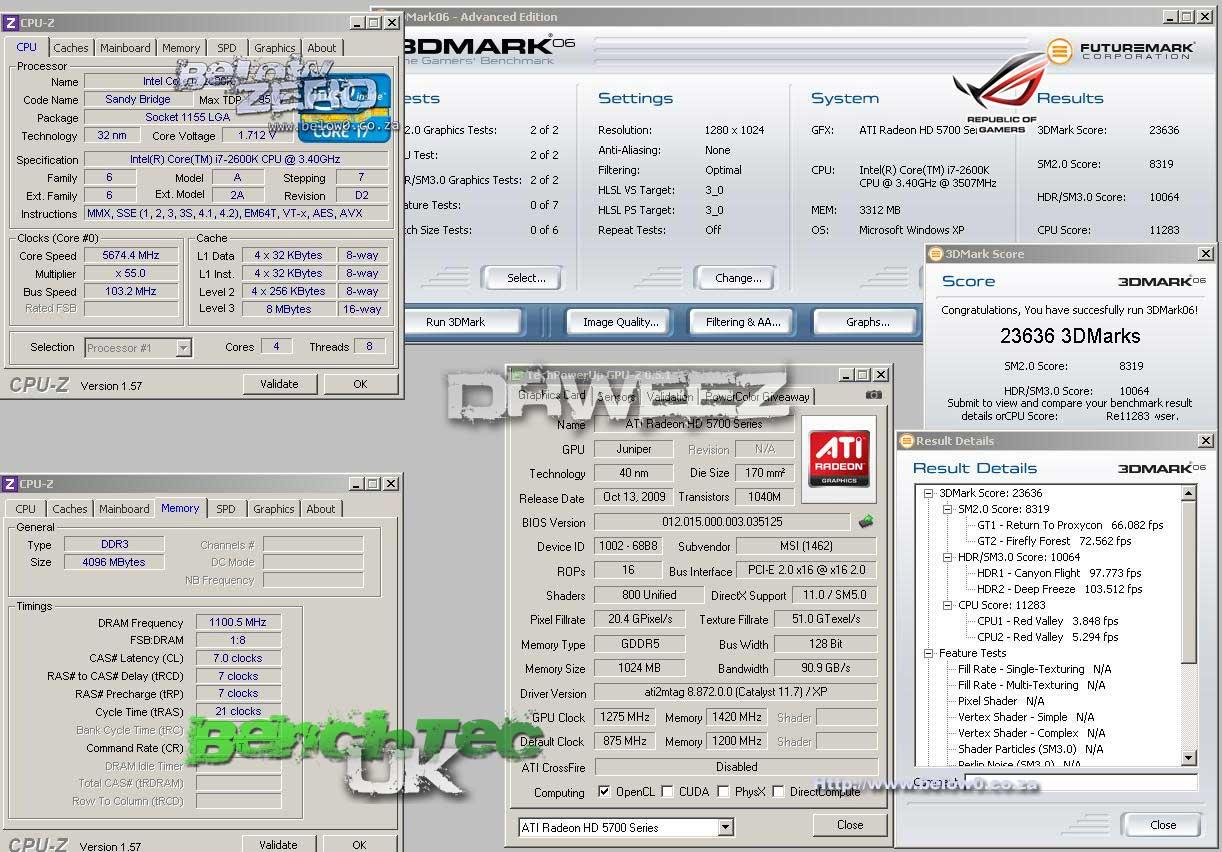The image size is (1222, 852).
Task: Click the Futuremark Corporation logo in 3DMark06
Action: (x=1120, y=50)
